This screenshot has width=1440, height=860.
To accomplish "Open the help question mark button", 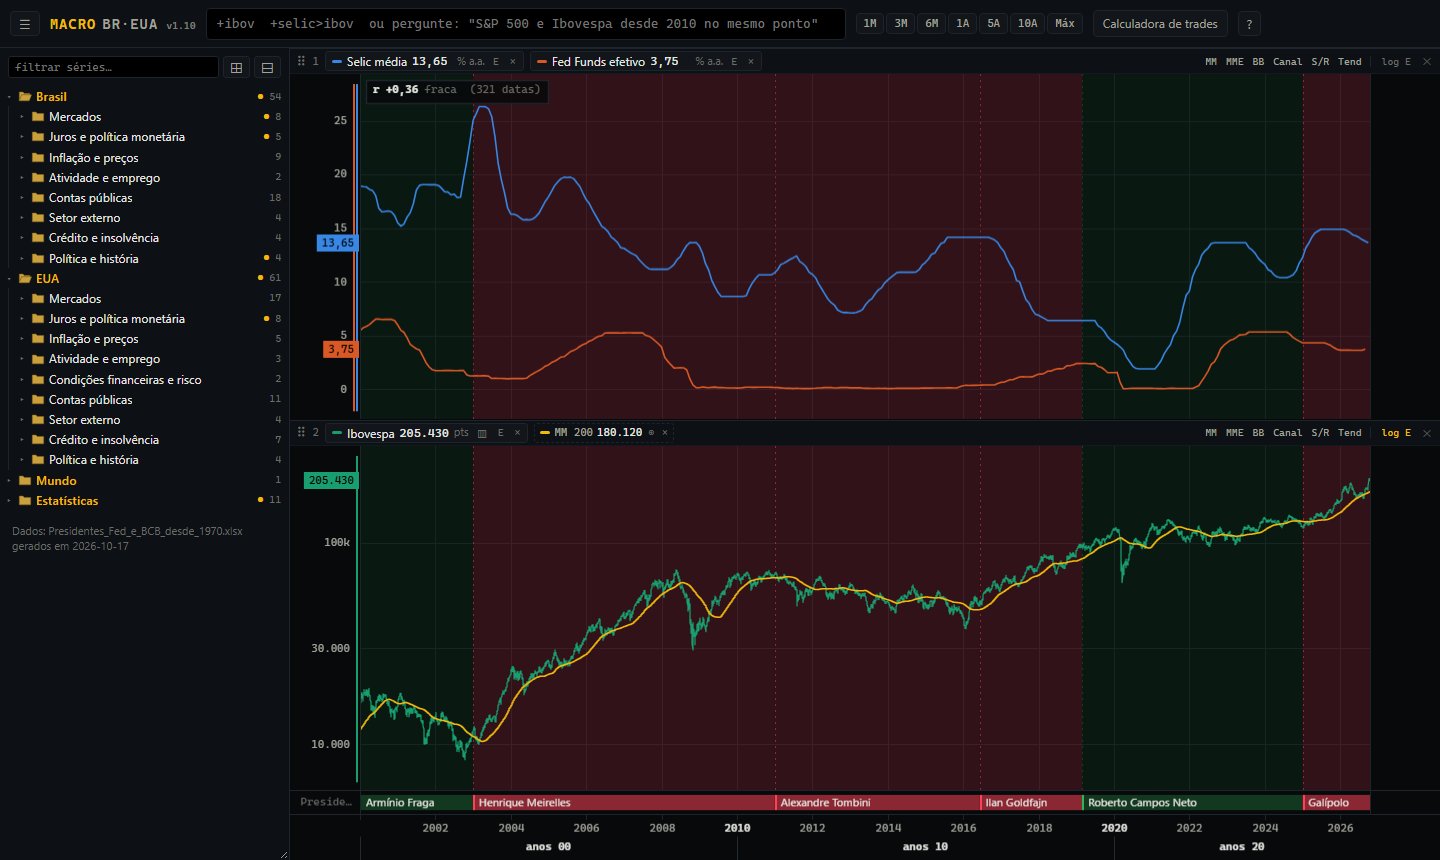I will [1249, 24].
